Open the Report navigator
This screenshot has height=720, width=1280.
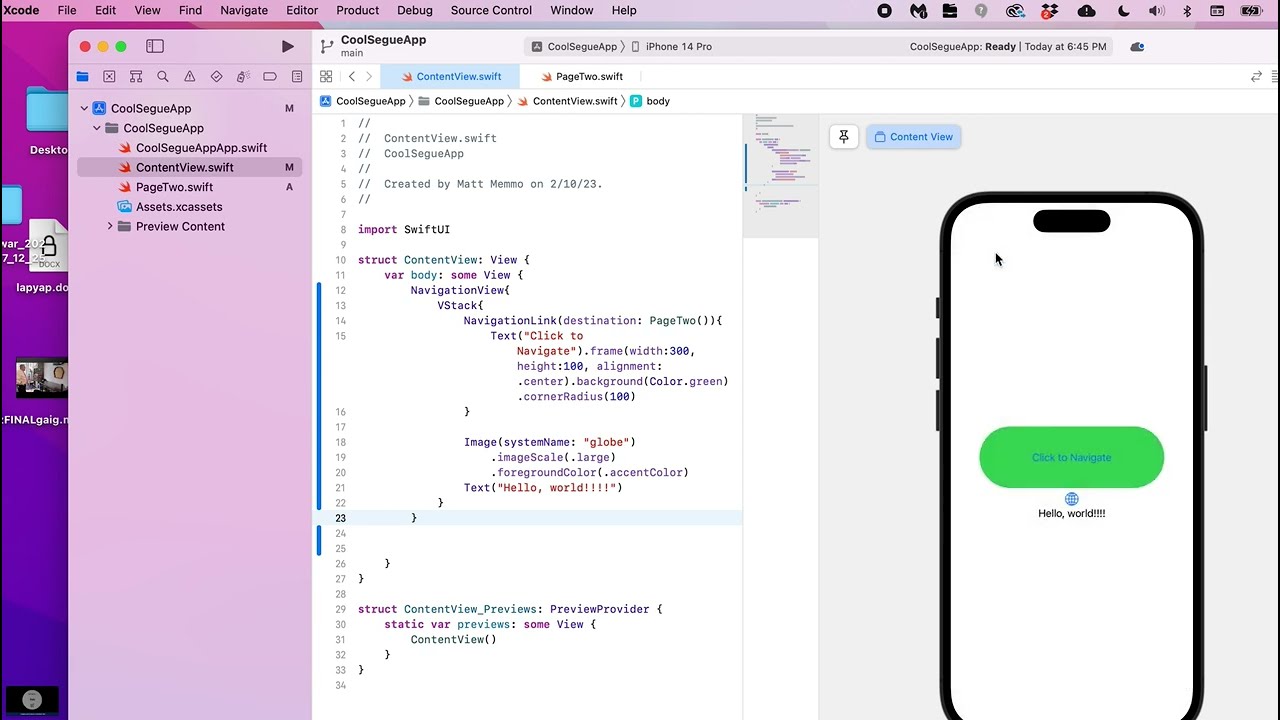tap(297, 76)
